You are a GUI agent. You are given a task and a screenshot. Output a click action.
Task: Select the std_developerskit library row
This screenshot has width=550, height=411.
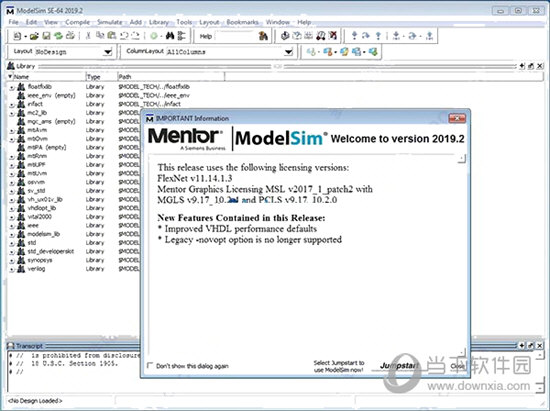[x=51, y=251]
